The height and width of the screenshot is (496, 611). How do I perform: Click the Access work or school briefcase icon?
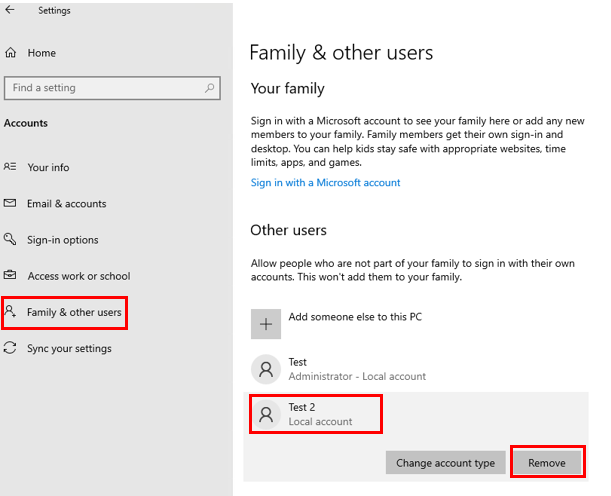click(10, 275)
